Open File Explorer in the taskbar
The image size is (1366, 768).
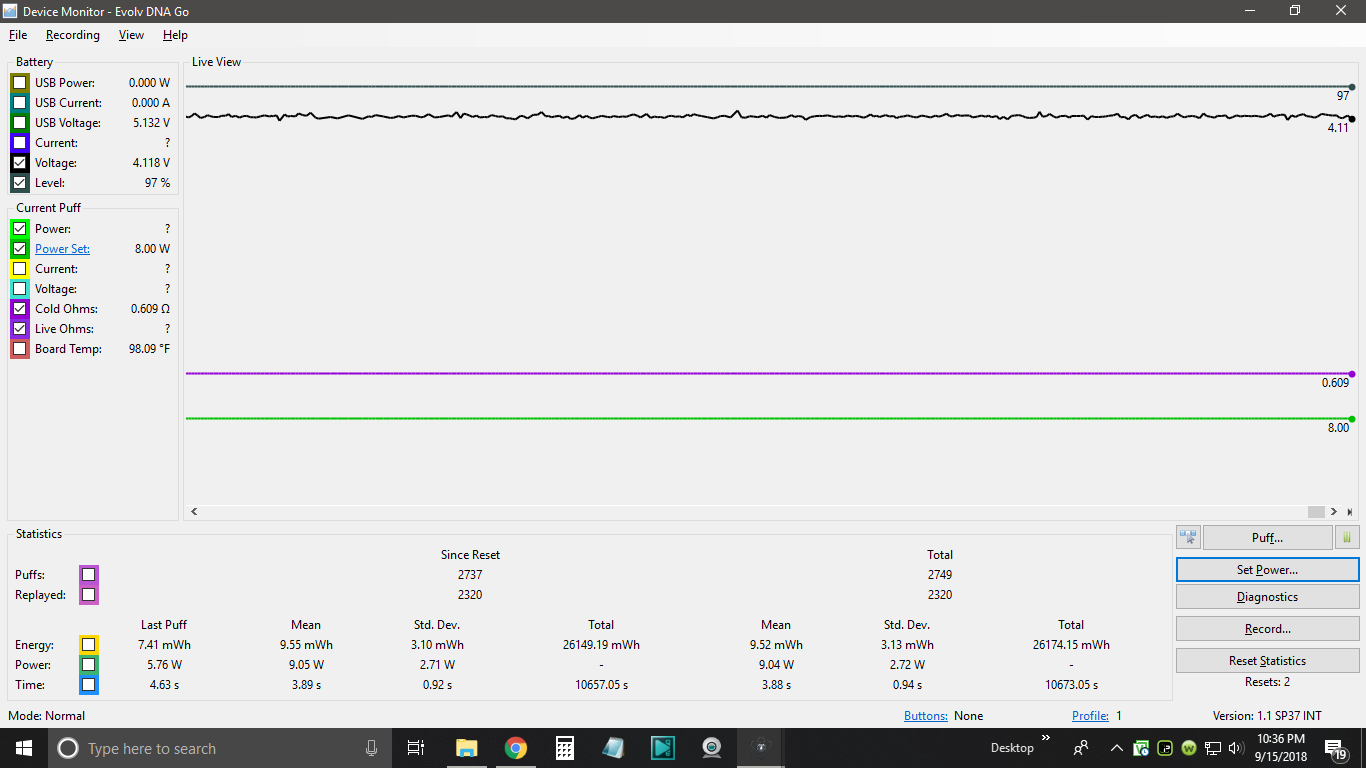pyautogui.click(x=466, y=748)
